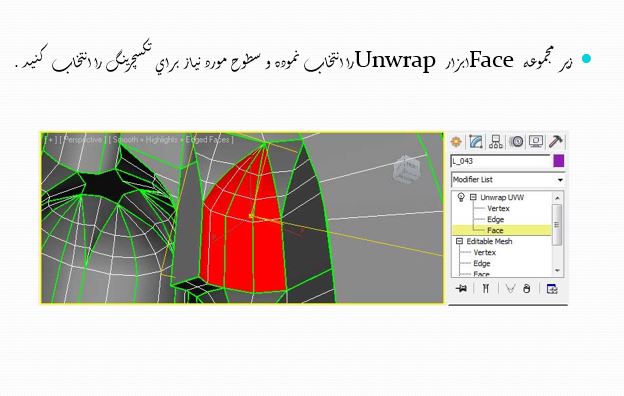Select Edge under Unwrap UVW

495,219
